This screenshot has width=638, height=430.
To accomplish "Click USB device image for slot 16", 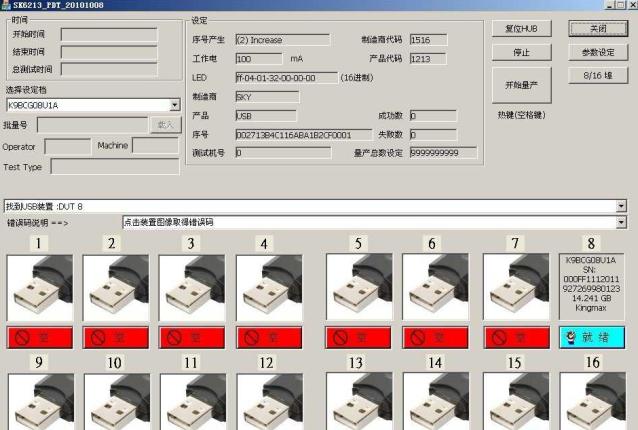I will (x=592, y=402).
